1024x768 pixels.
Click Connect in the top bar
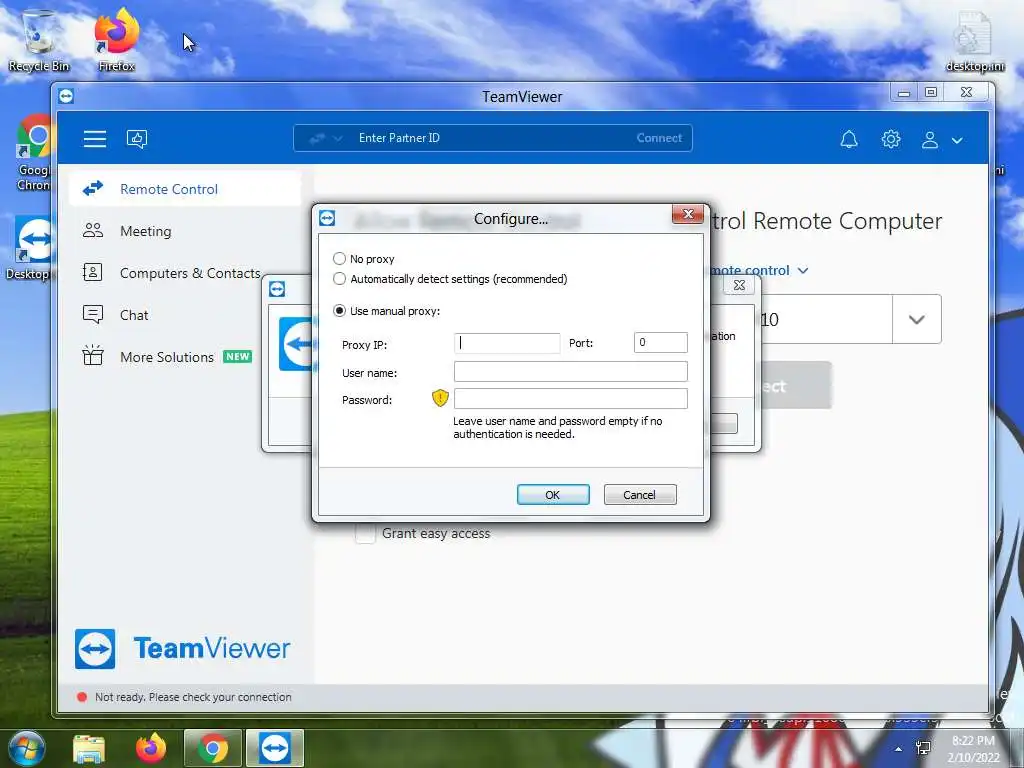point(659,138)
